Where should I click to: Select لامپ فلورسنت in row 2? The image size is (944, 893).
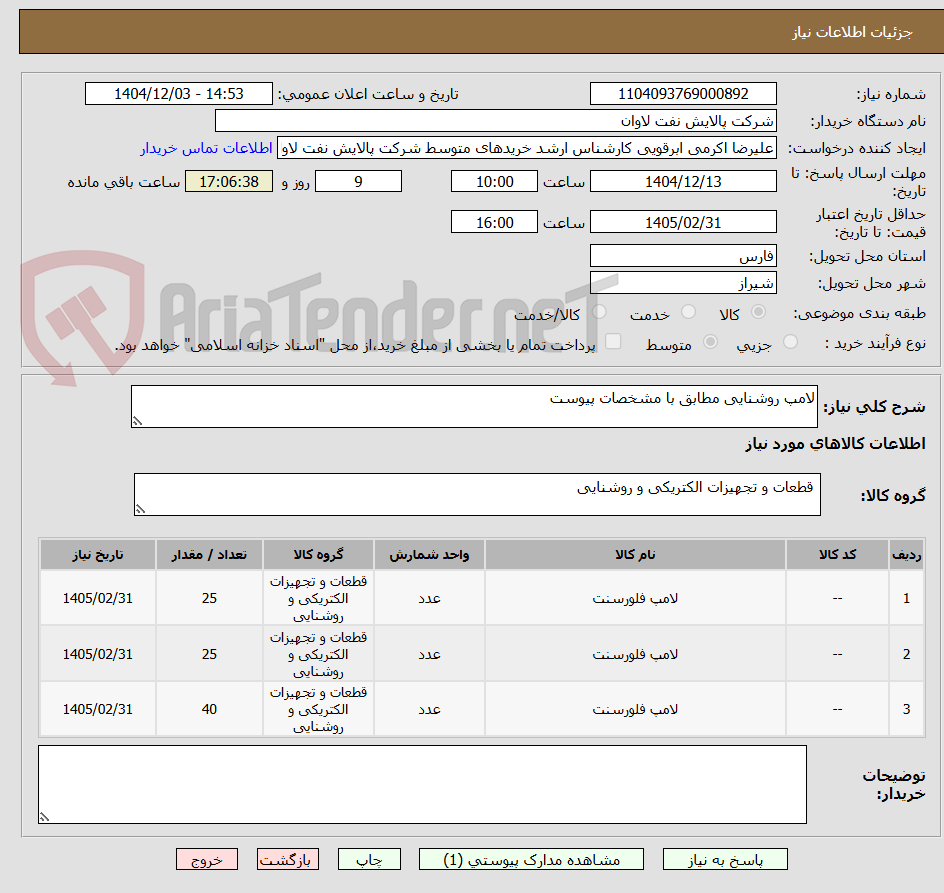click(635, 654)
